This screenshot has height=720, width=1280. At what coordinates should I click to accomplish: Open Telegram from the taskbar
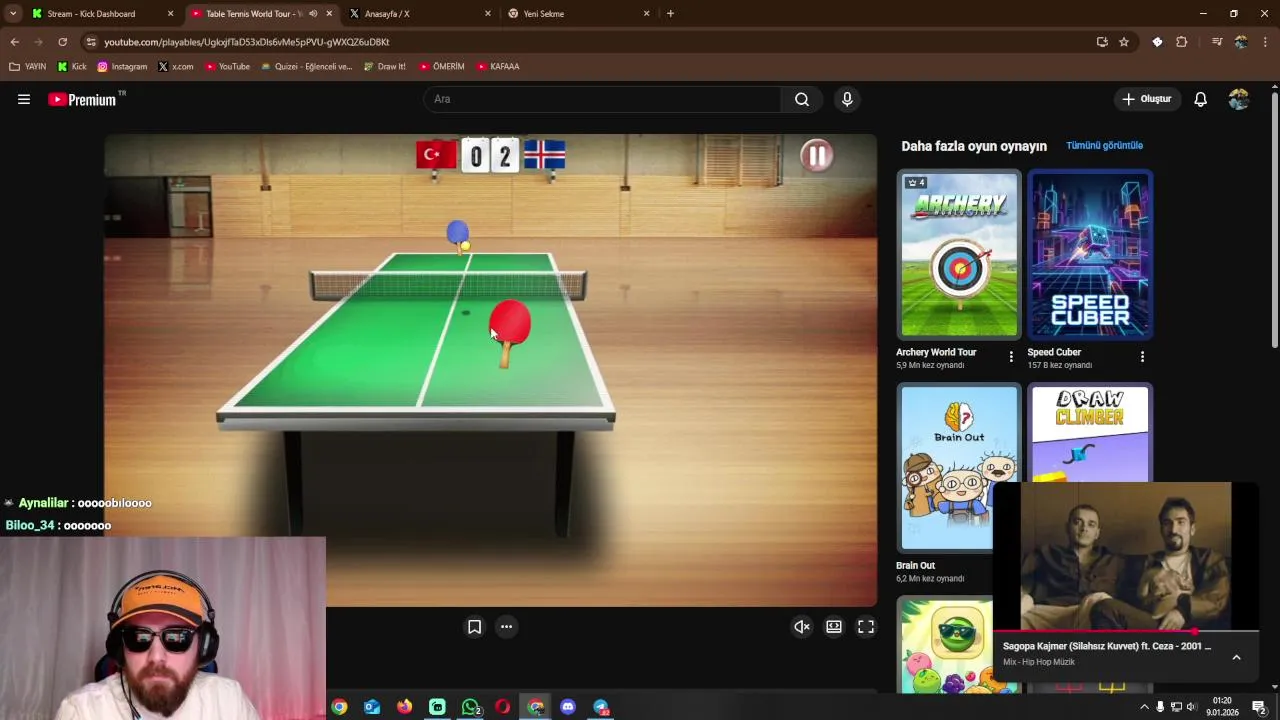[601, 707]
